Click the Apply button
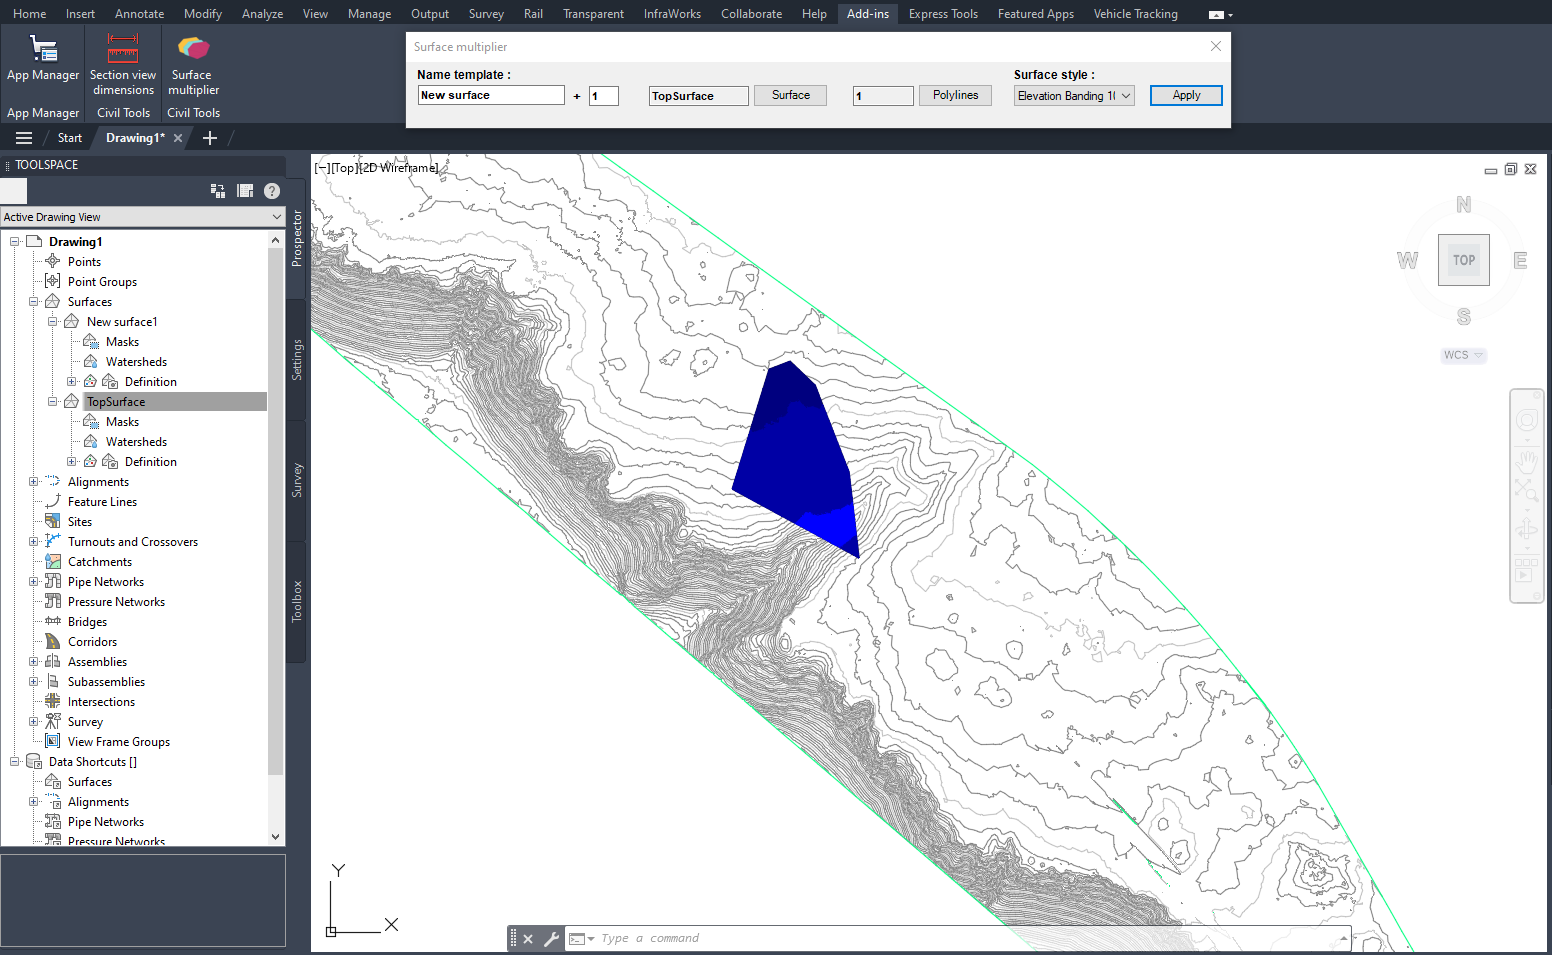Image resolution: width=1552 pixels, height=955 pixels. (x=1186, y=96)
